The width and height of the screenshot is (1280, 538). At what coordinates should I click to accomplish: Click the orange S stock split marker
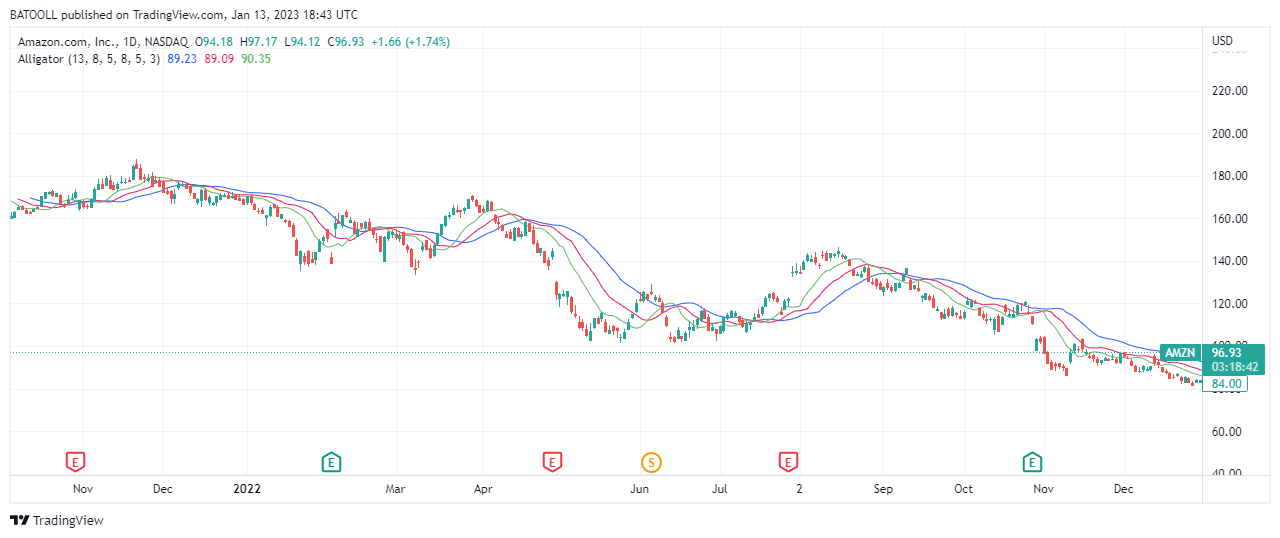651,461
